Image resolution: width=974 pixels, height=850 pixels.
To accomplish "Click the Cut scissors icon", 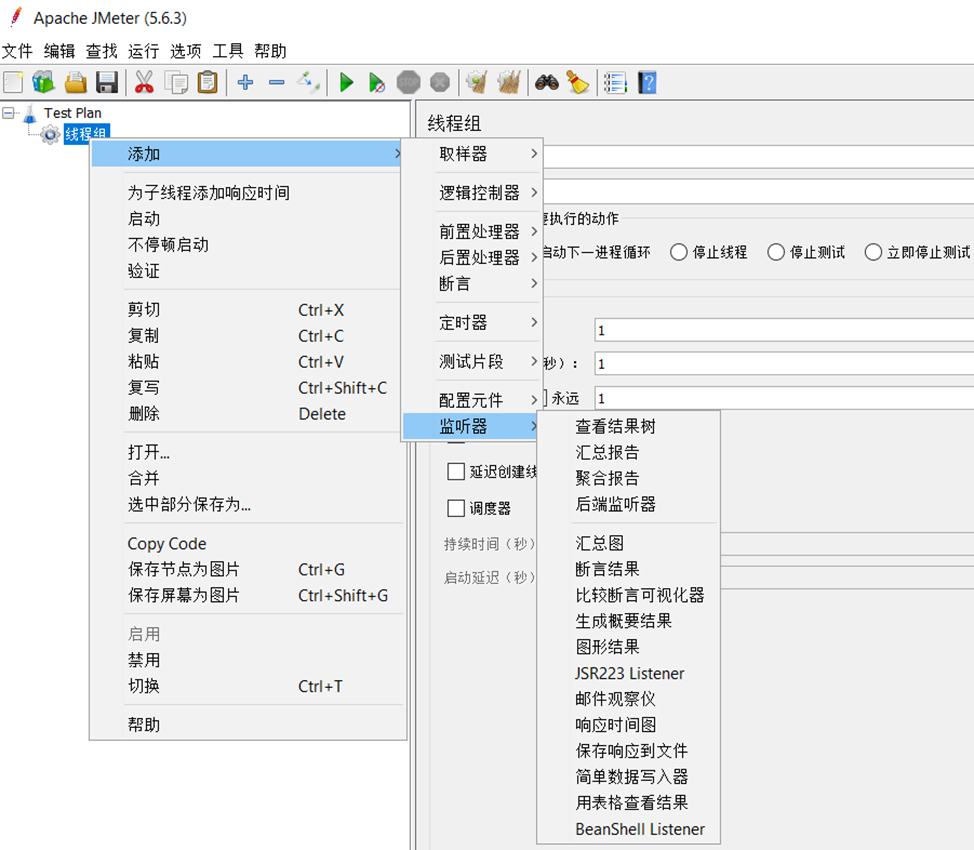I will coord(144,82).
